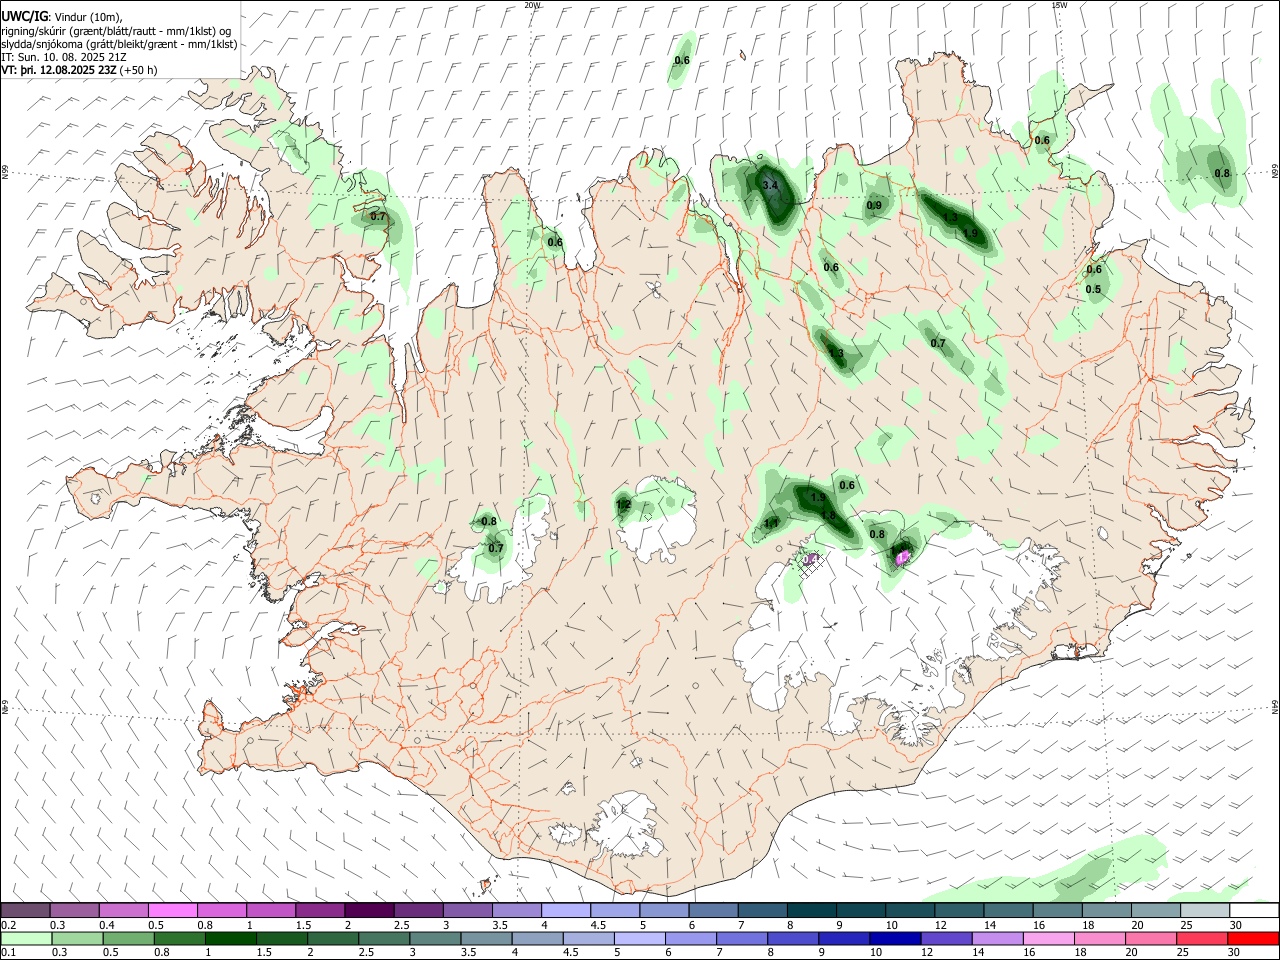Pick the 0.3 green rain scale swatch
The height and width of the screenshot is (960, 1280).
77,939
